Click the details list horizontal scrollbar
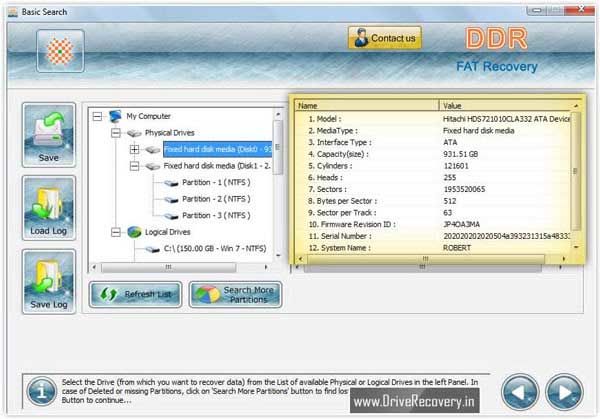The image size is (600, 419). pyautogui.click(x=426, y=259)
